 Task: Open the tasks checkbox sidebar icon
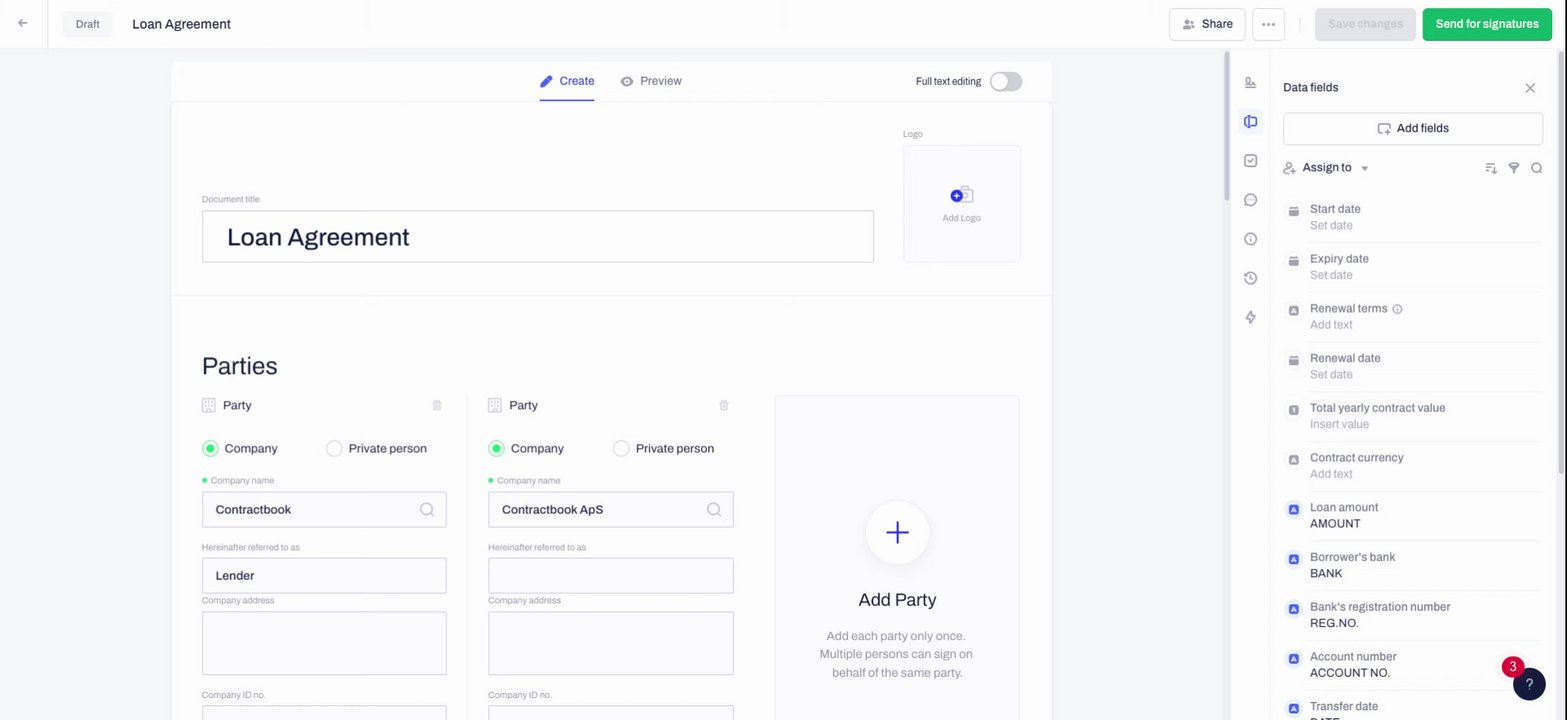[1250, 161]
